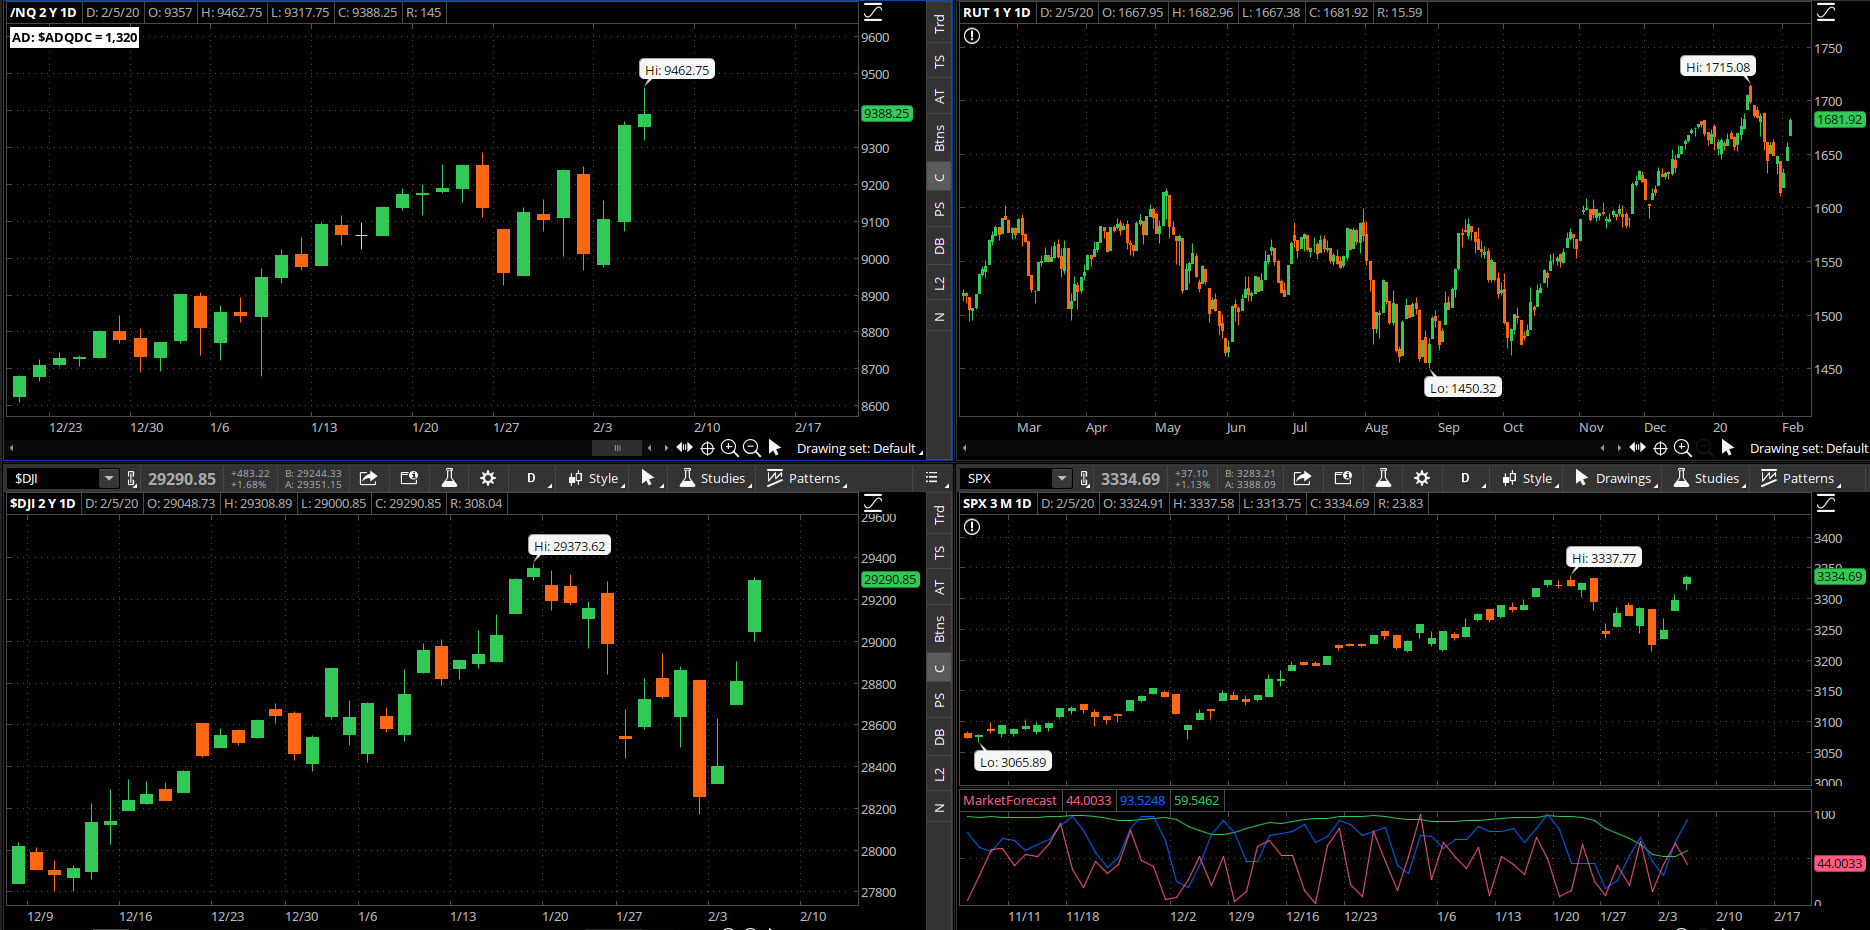Image resolution: width=1870 pixels, height=930 pixels.
Task: Click the MarketForecast study label
Action: (x=1009, y=800)
